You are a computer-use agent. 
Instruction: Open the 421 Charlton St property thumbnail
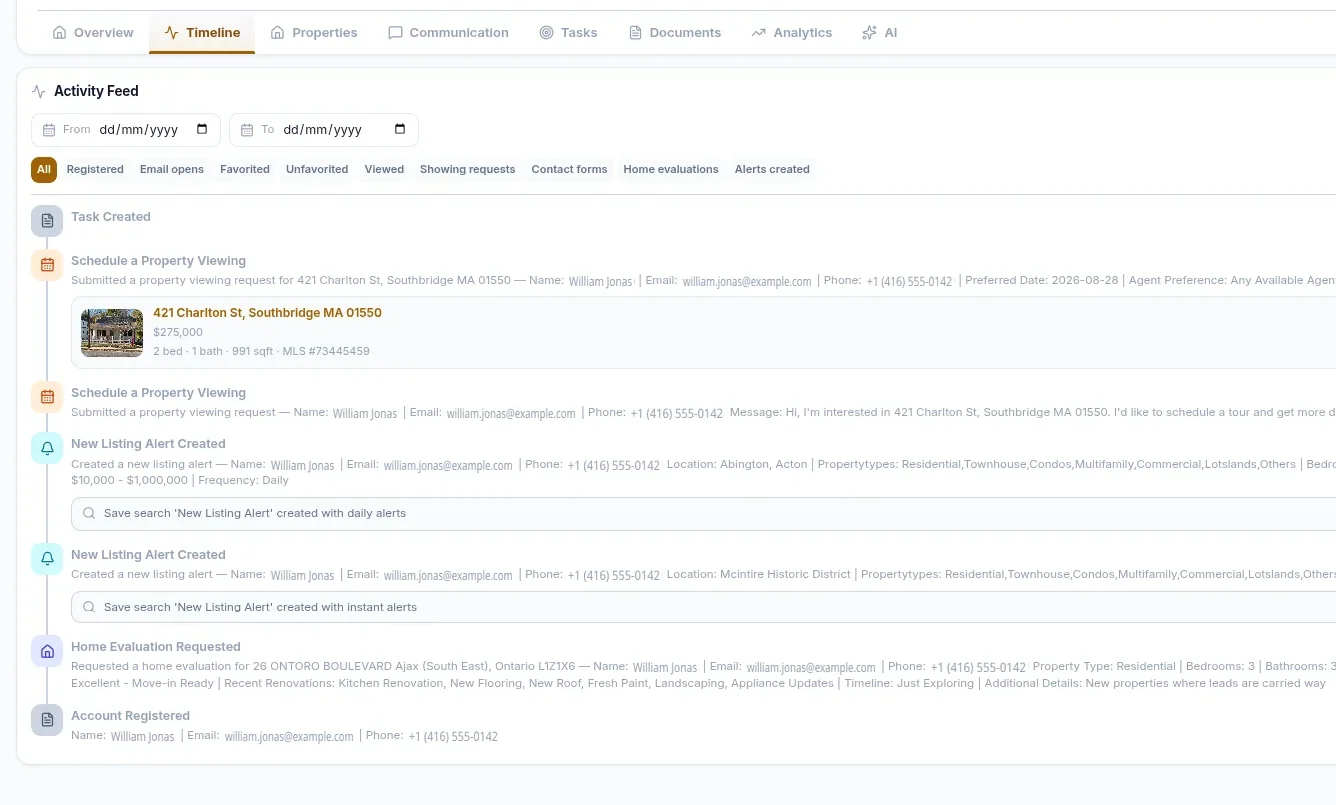tap(112, 333)
